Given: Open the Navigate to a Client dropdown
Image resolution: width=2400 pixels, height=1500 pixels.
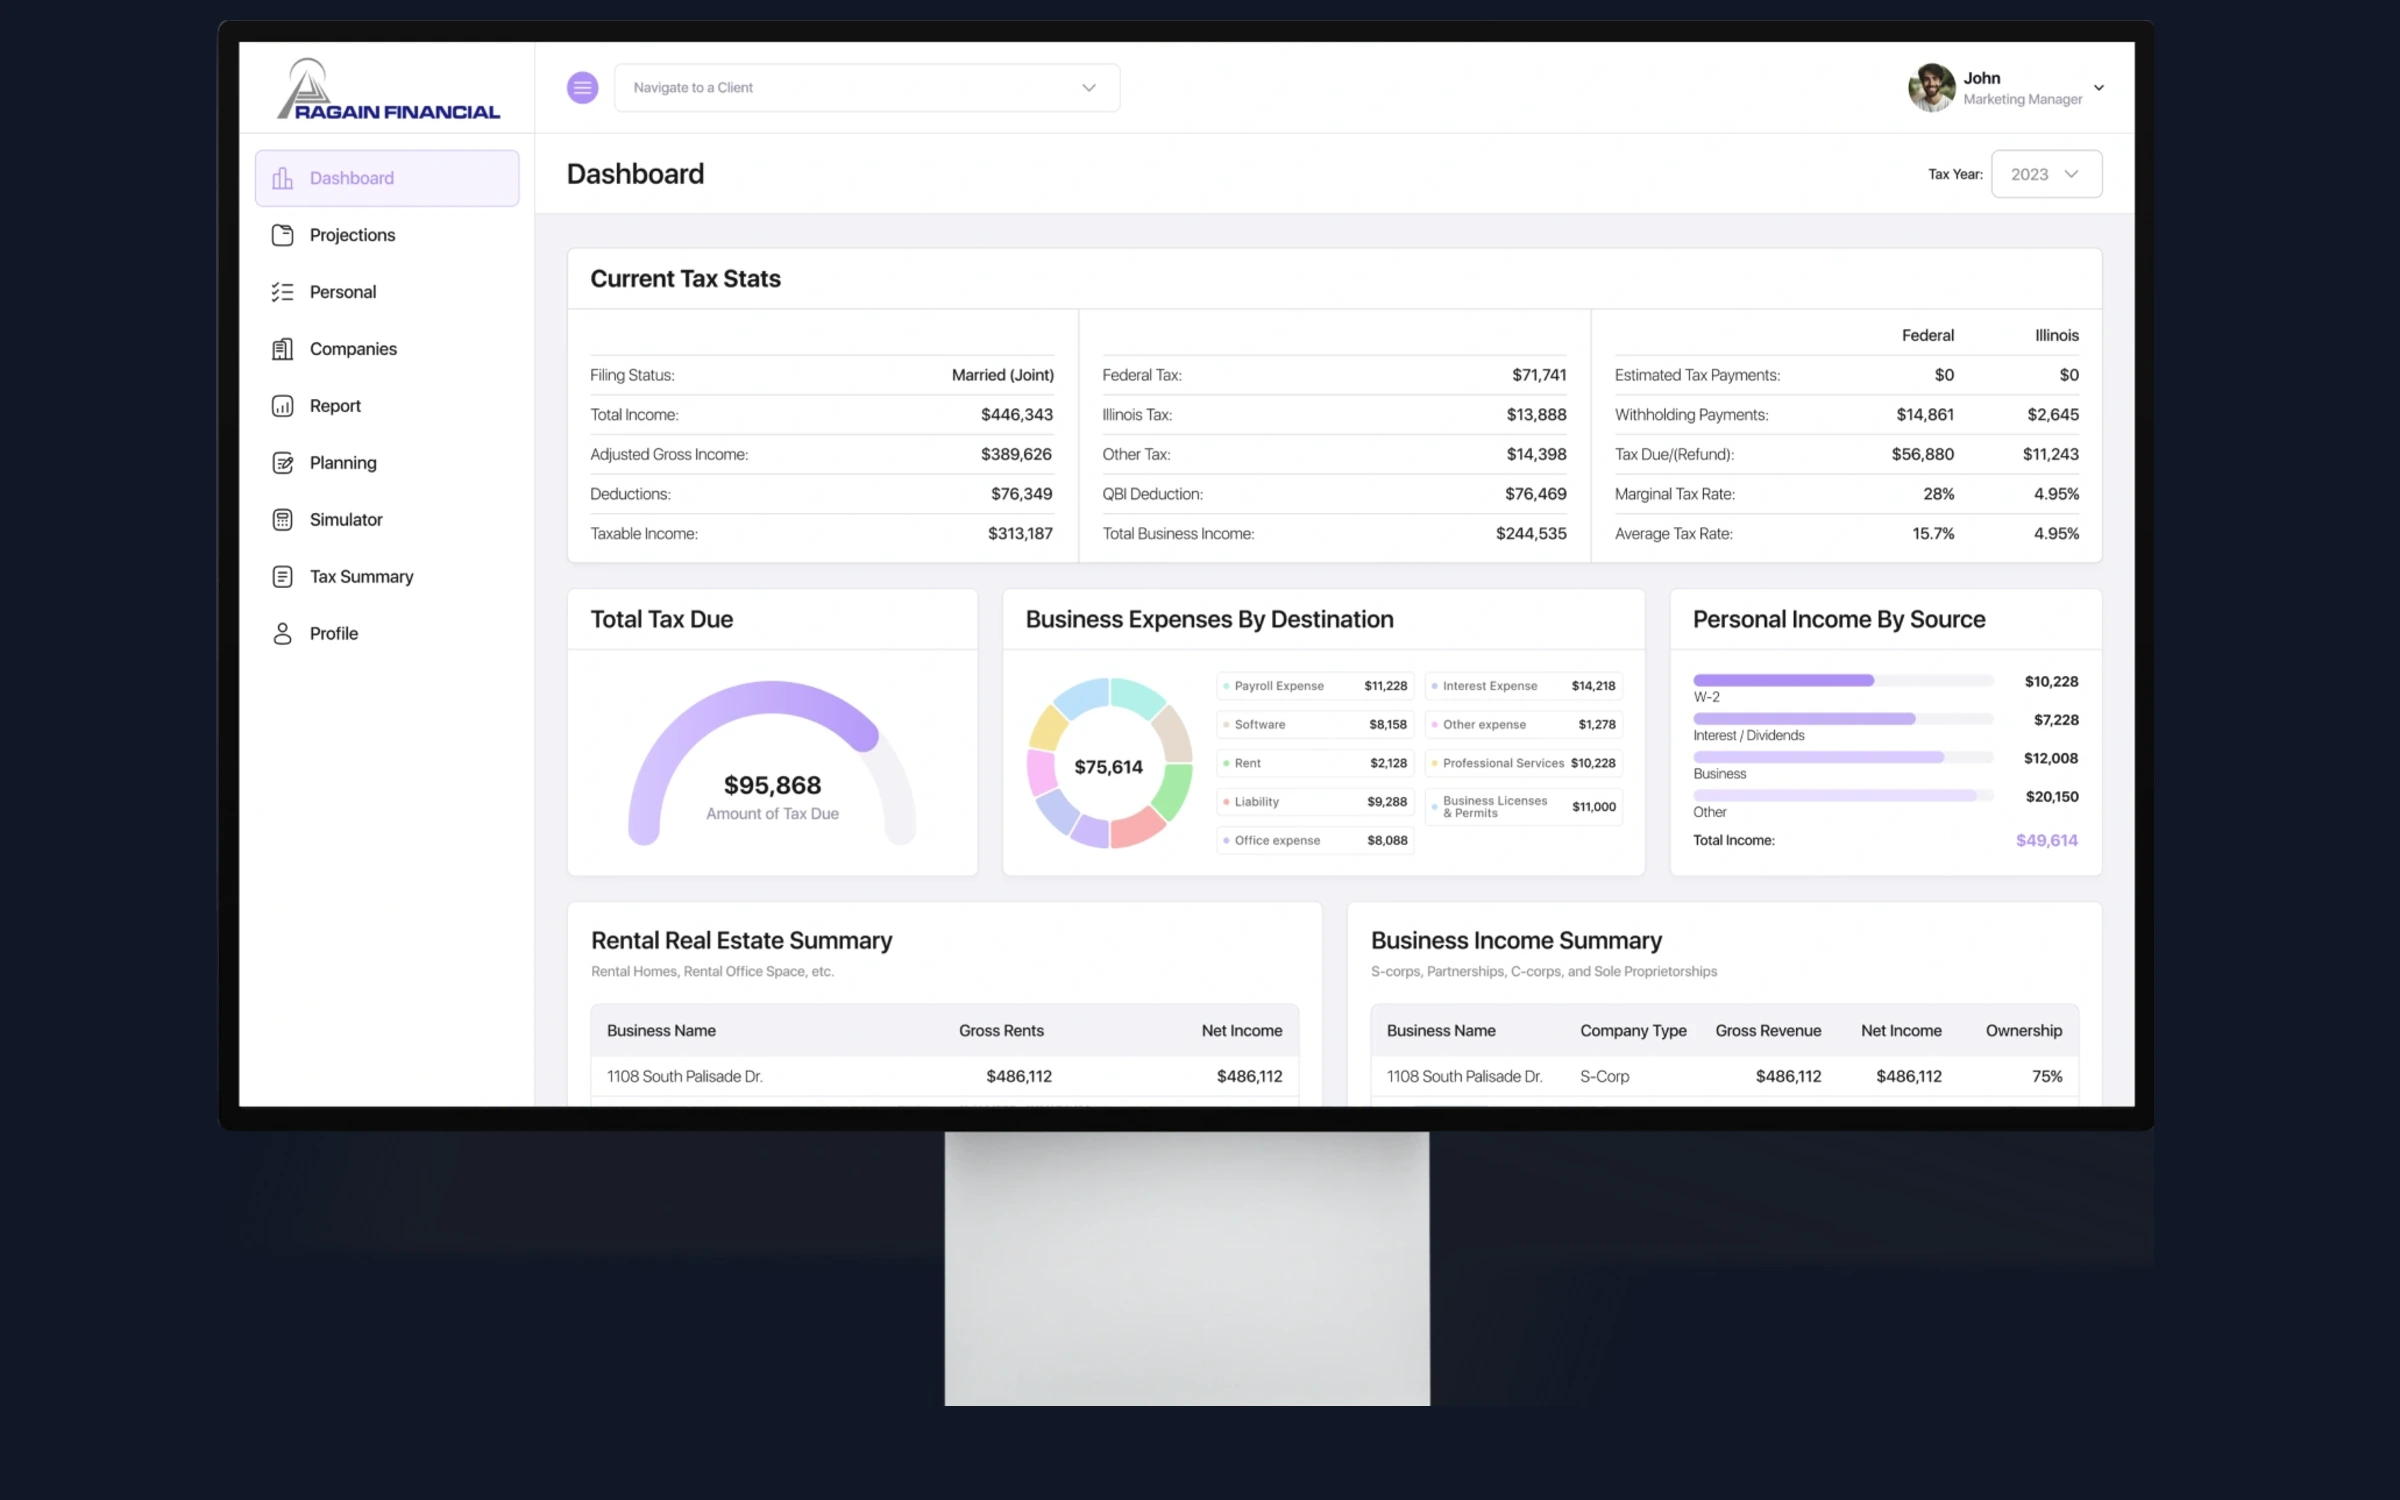Looking at the screenshot, I should point(867,88).
